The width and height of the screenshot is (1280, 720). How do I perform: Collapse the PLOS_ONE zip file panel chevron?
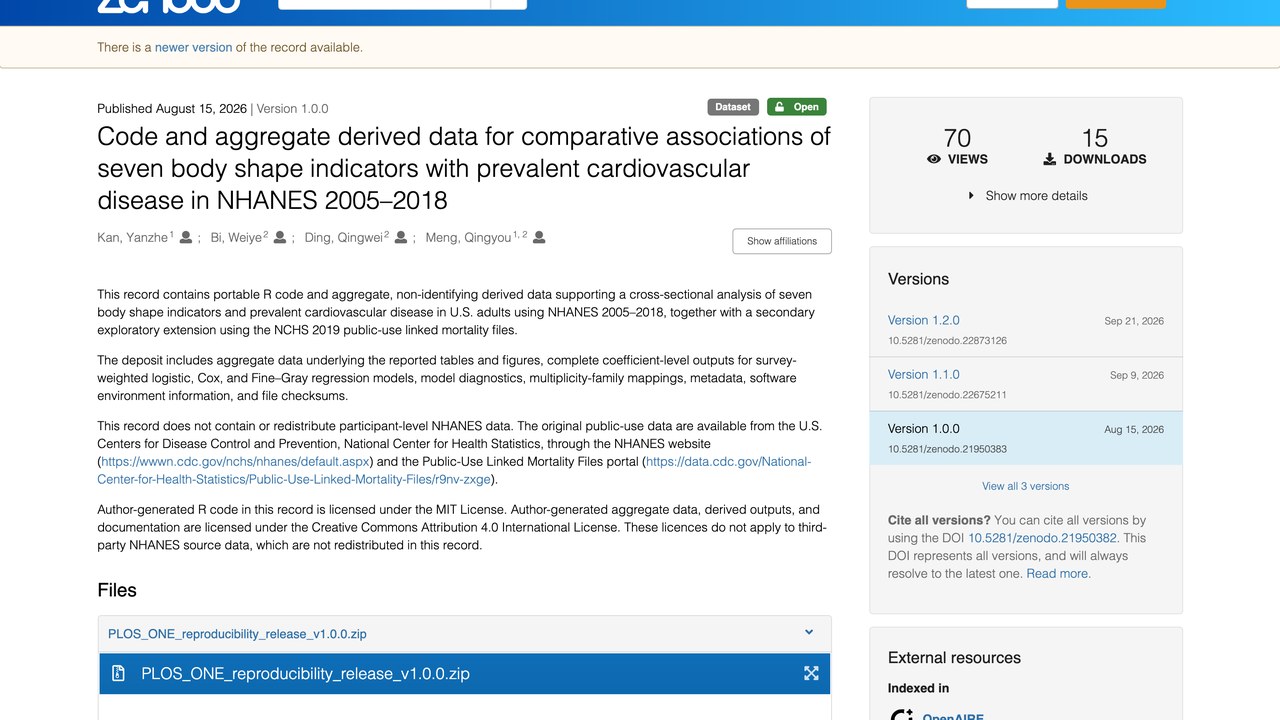point(809,632)
